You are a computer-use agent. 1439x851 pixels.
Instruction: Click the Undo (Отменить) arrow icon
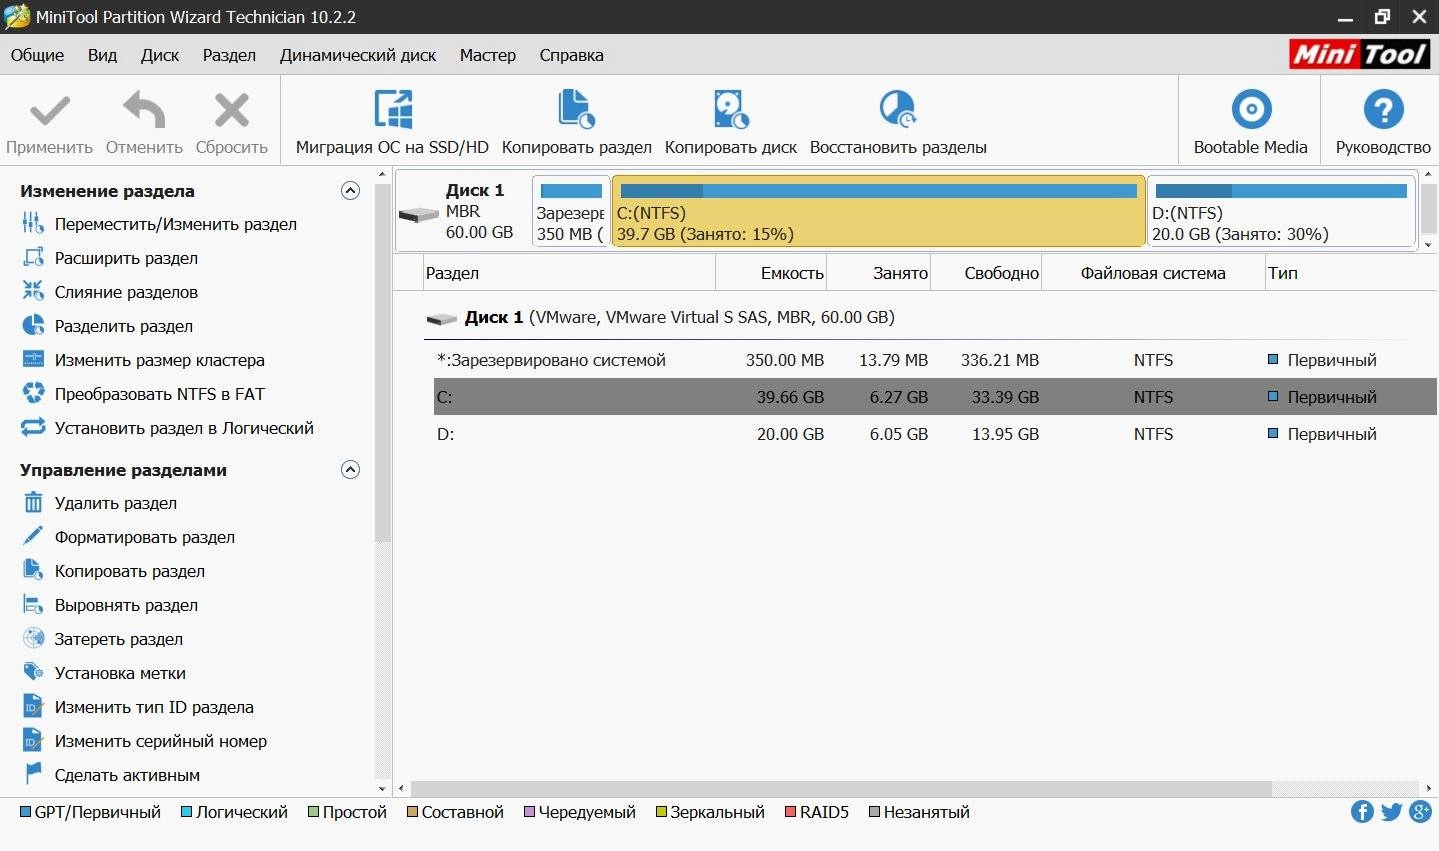pyautogui.click(x=144, y=110)
